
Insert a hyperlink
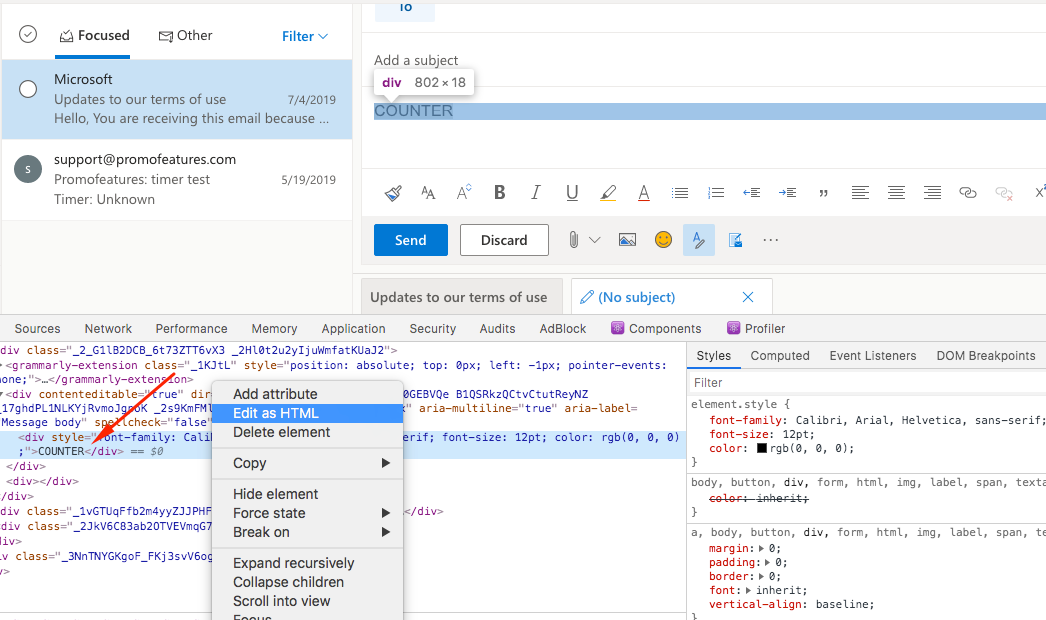click(x=968, y=193)
